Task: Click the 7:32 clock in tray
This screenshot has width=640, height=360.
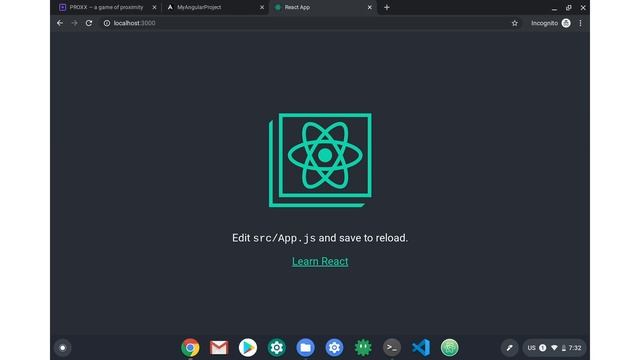Action: [x=575, y=348]
